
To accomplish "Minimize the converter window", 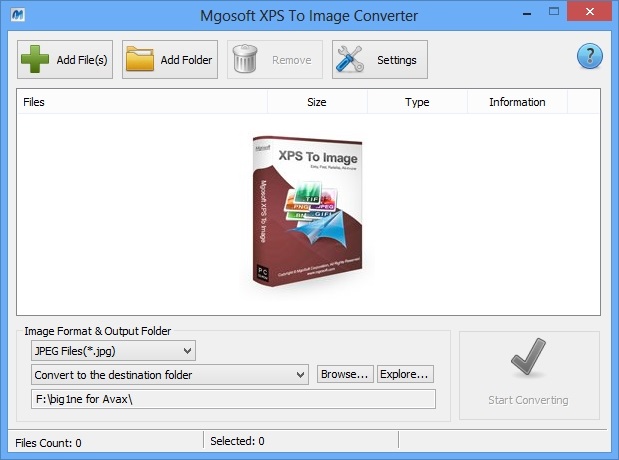I will (x=527, y=13).
